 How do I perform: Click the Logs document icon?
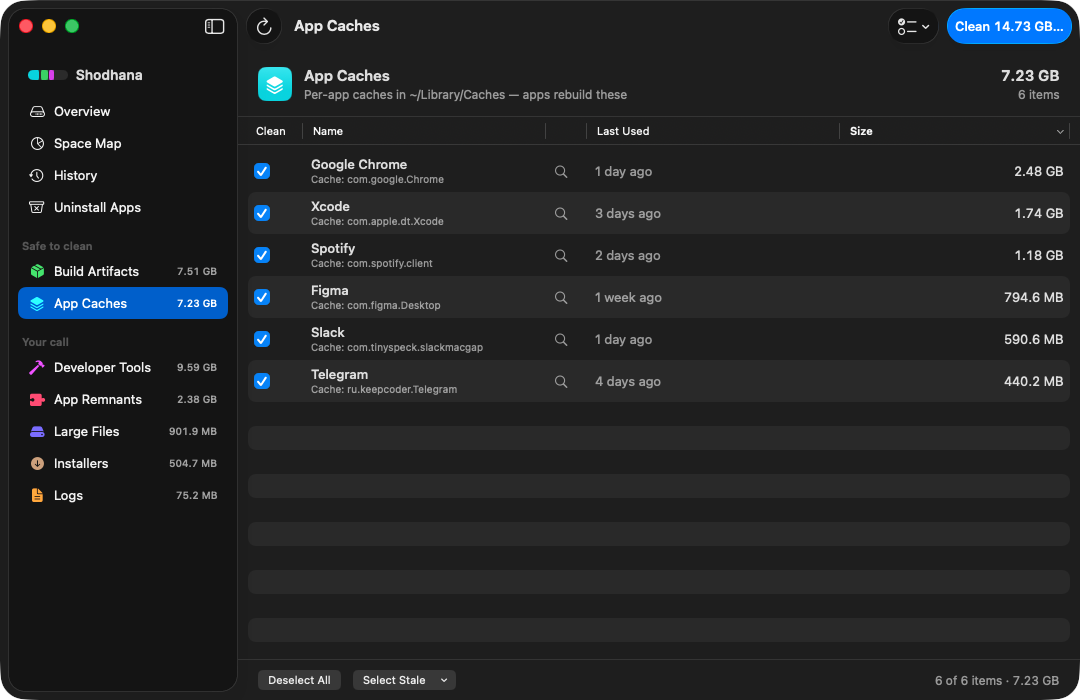tap(37, 495)
